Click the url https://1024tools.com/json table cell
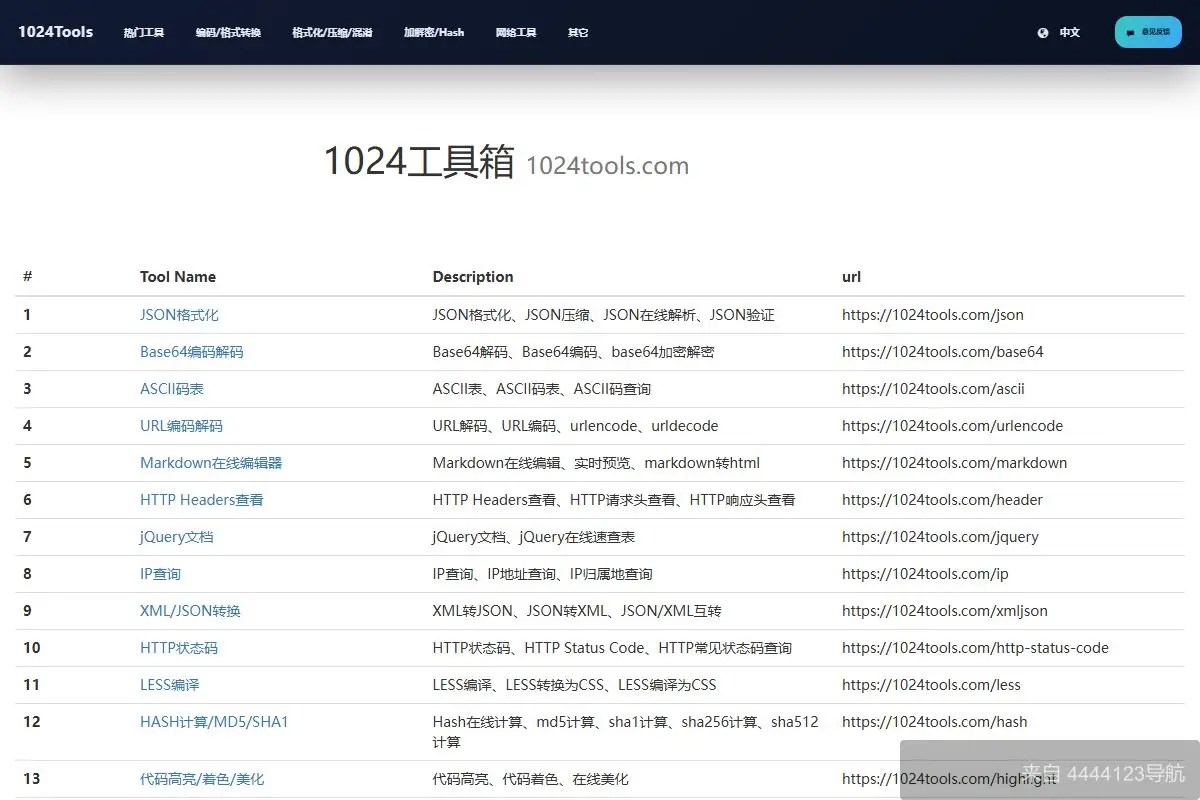 (933, 314)
